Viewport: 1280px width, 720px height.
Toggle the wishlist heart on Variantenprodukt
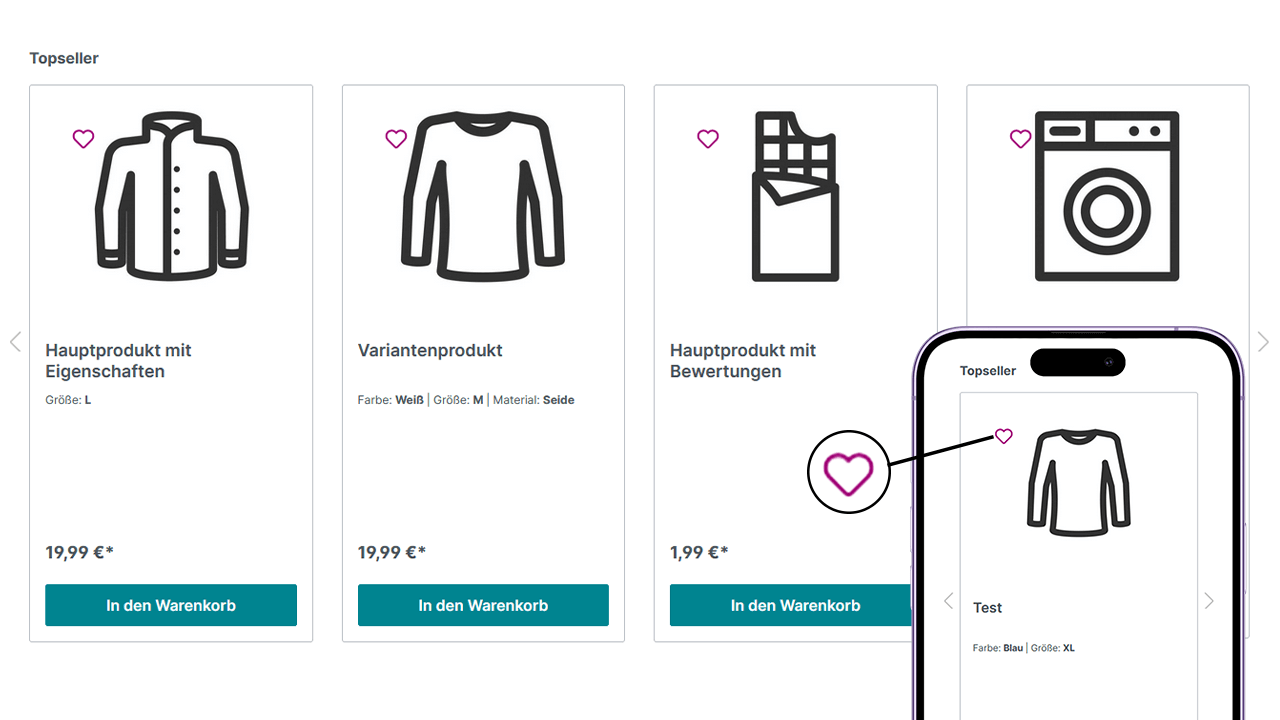pyautogui.click(x=396, y=139)
